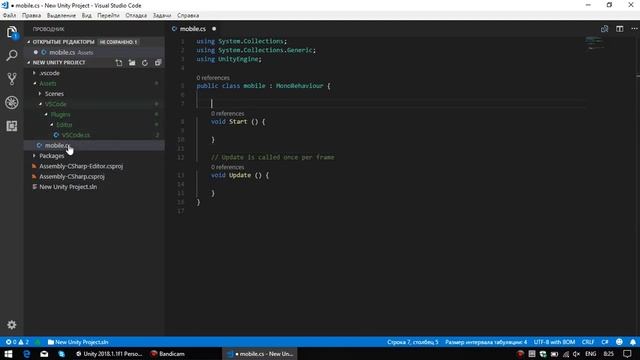Change UTF-8 with BOM encoding
The image size is (640, 360).
(554, 342)
